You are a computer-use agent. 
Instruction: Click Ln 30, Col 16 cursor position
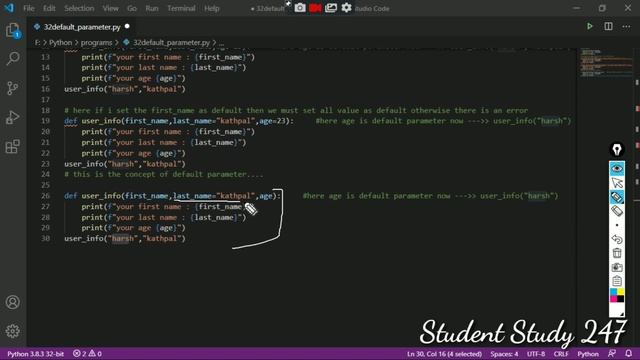point(444,354)
